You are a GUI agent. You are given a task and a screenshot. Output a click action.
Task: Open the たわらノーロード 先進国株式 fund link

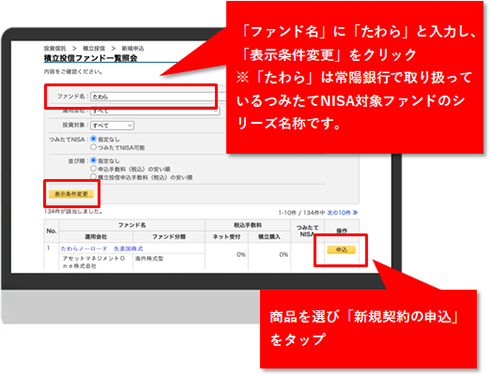click(x=102, y=249)
